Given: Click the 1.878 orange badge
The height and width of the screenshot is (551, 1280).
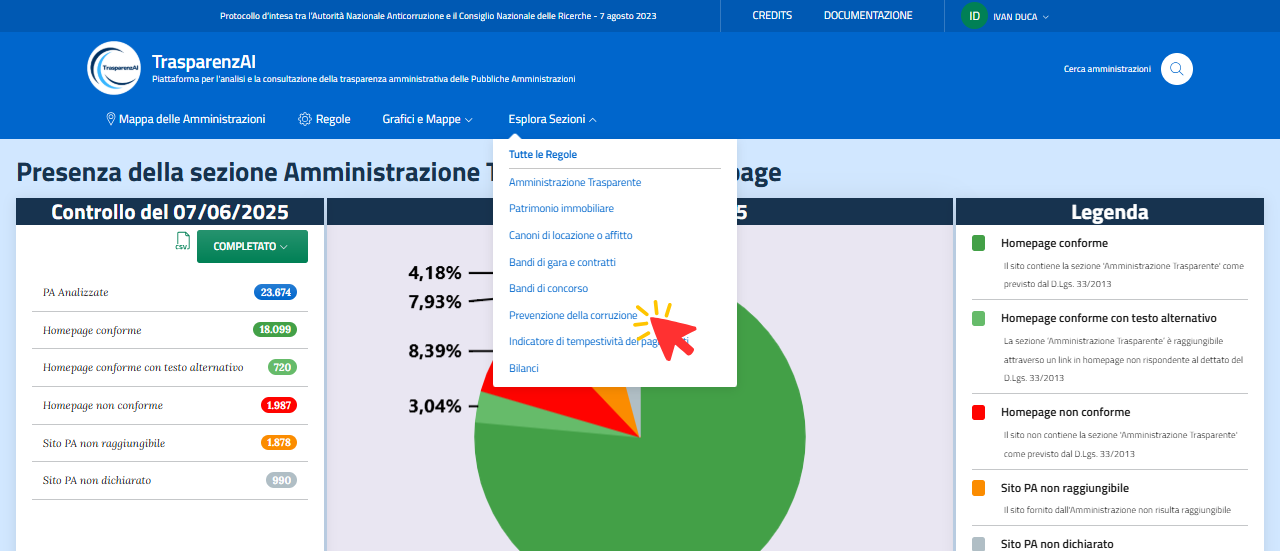Looking at the screenshot, I should 279,443.
